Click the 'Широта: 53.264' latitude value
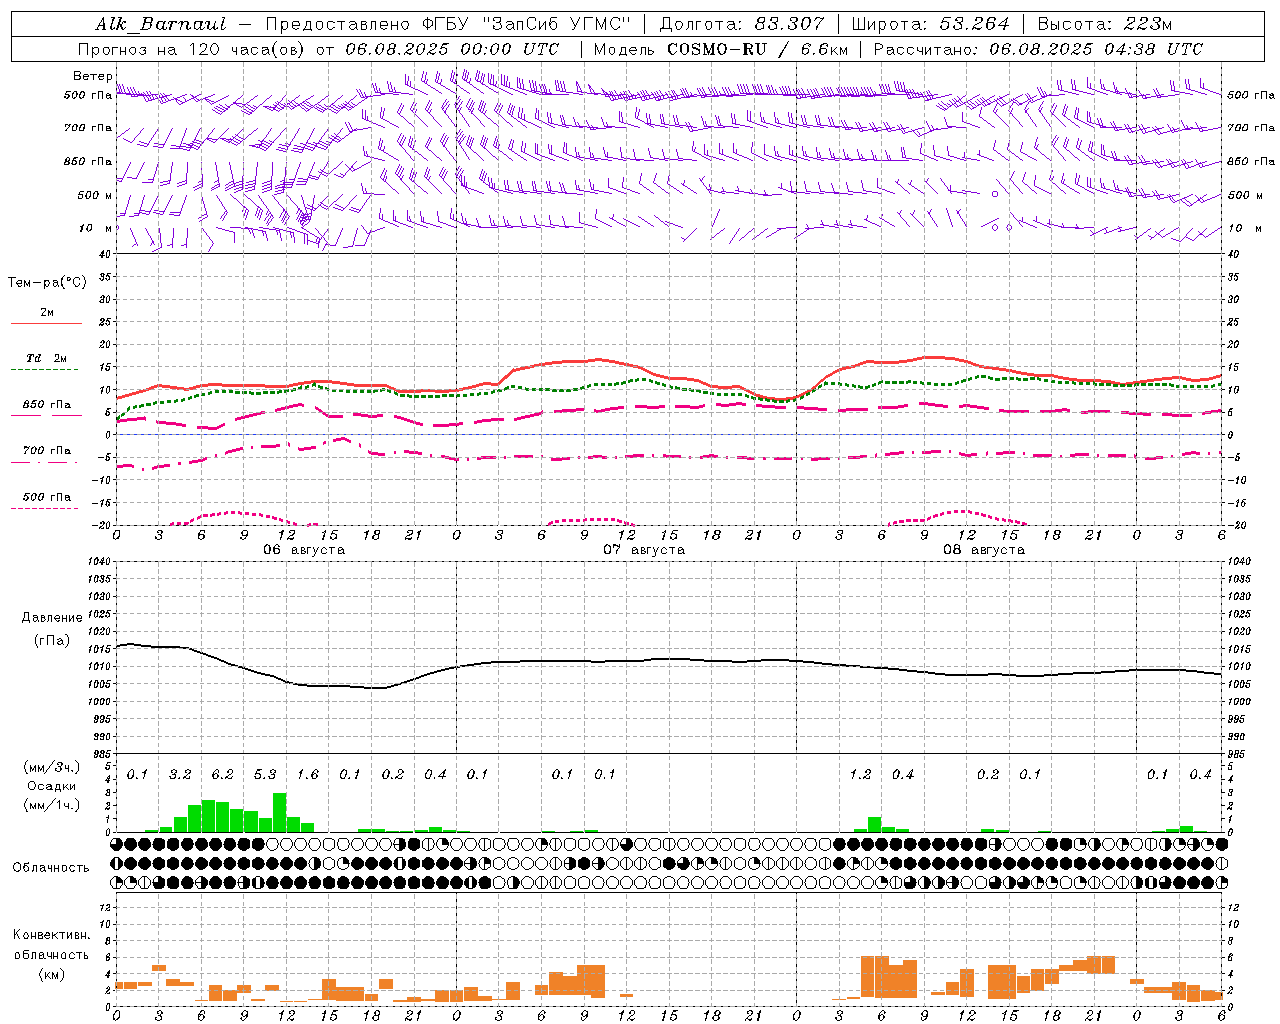This screenshot has width=1280, height=1024. click(930, 24)
